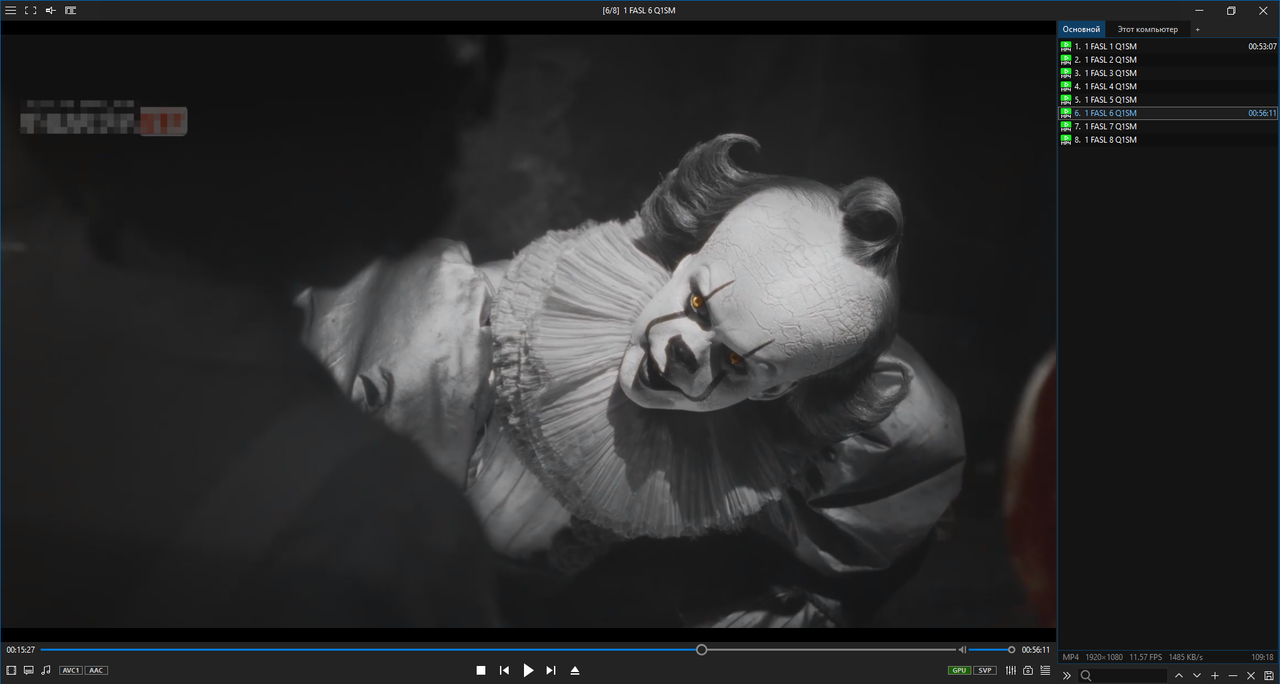Screen dimensions: 1280x684
Task: Open the subtitle settings icon
Action: coord(29,670)
